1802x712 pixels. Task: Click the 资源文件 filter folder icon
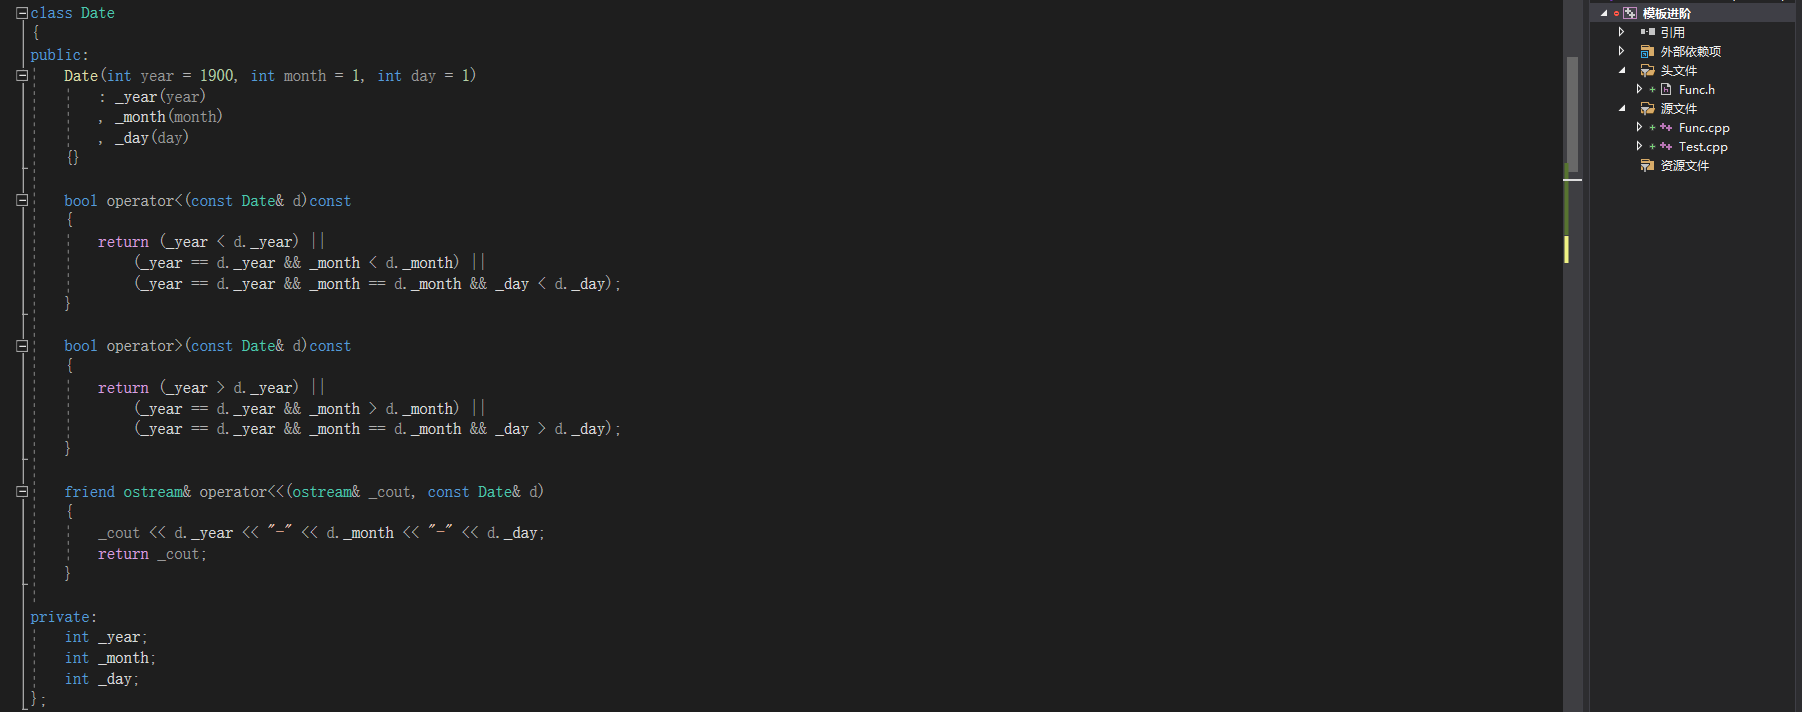coord(1647,166)
